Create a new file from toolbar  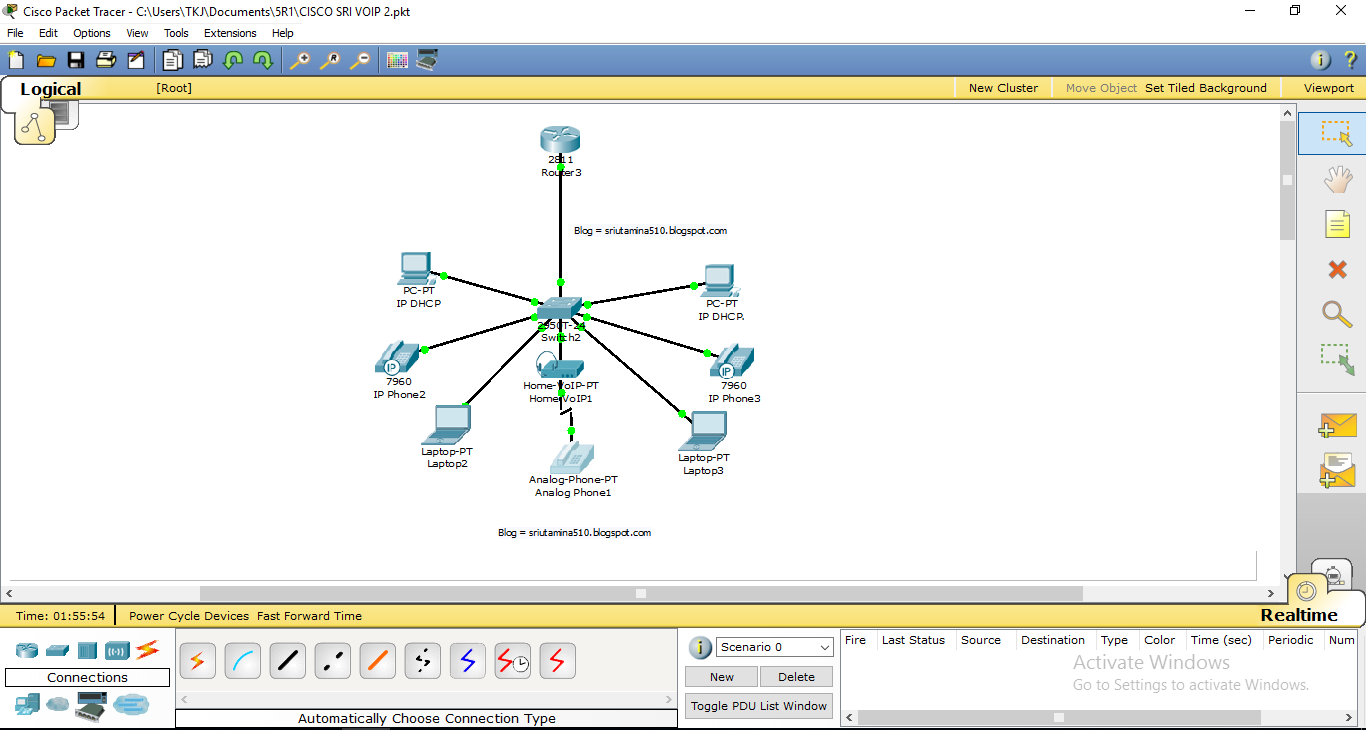pos(16,60)
